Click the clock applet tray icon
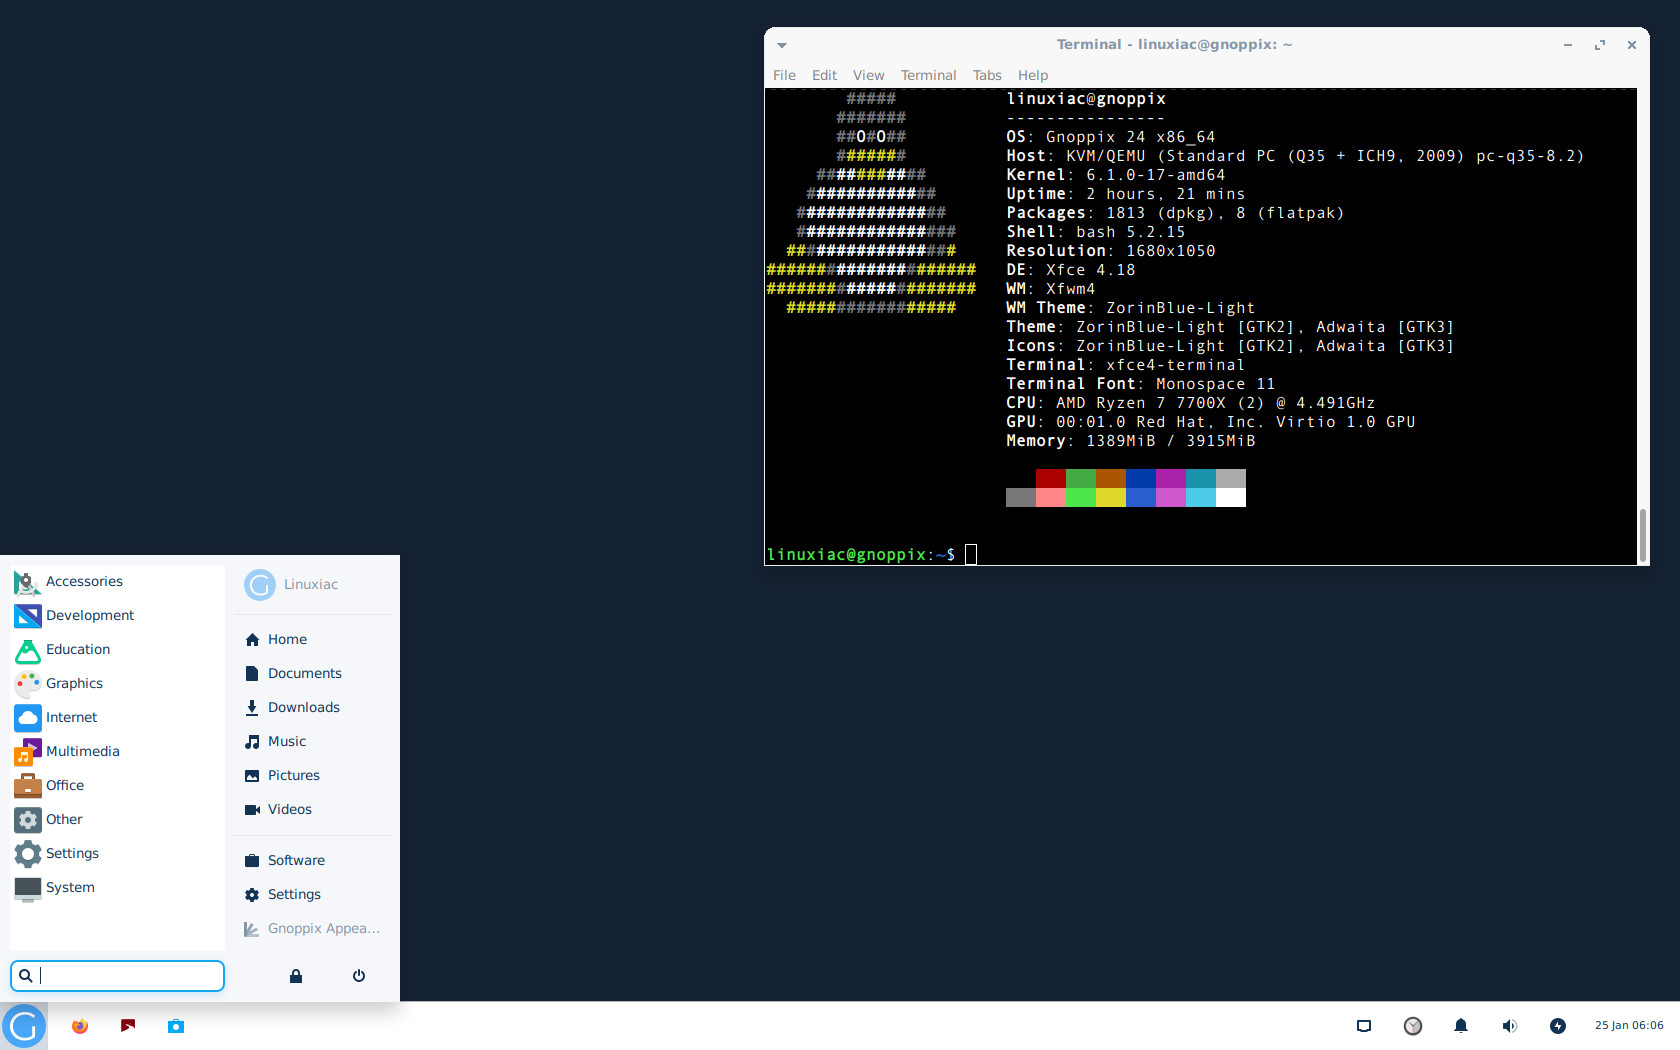Image resolution: width=1680 pixels, height=1050 pixels. point(1413,1026)
